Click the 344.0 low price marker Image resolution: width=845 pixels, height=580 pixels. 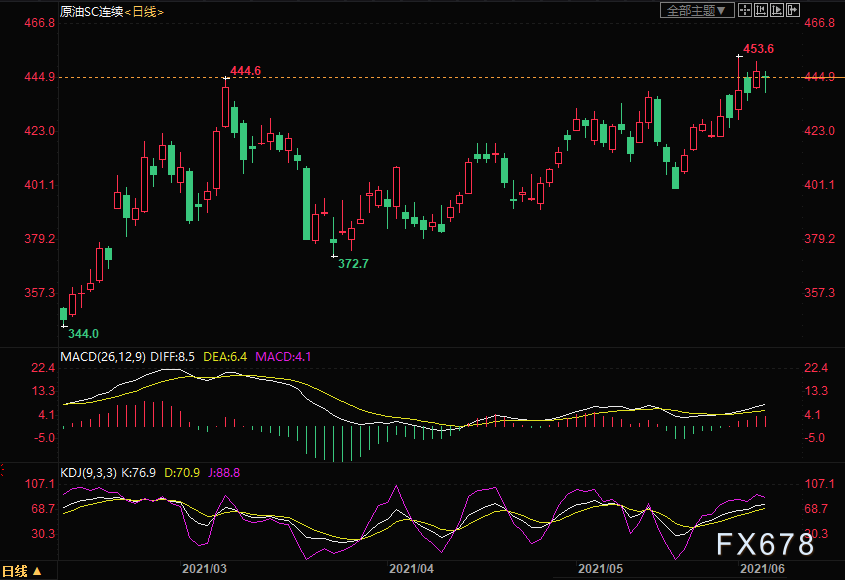tap(84, 333)
